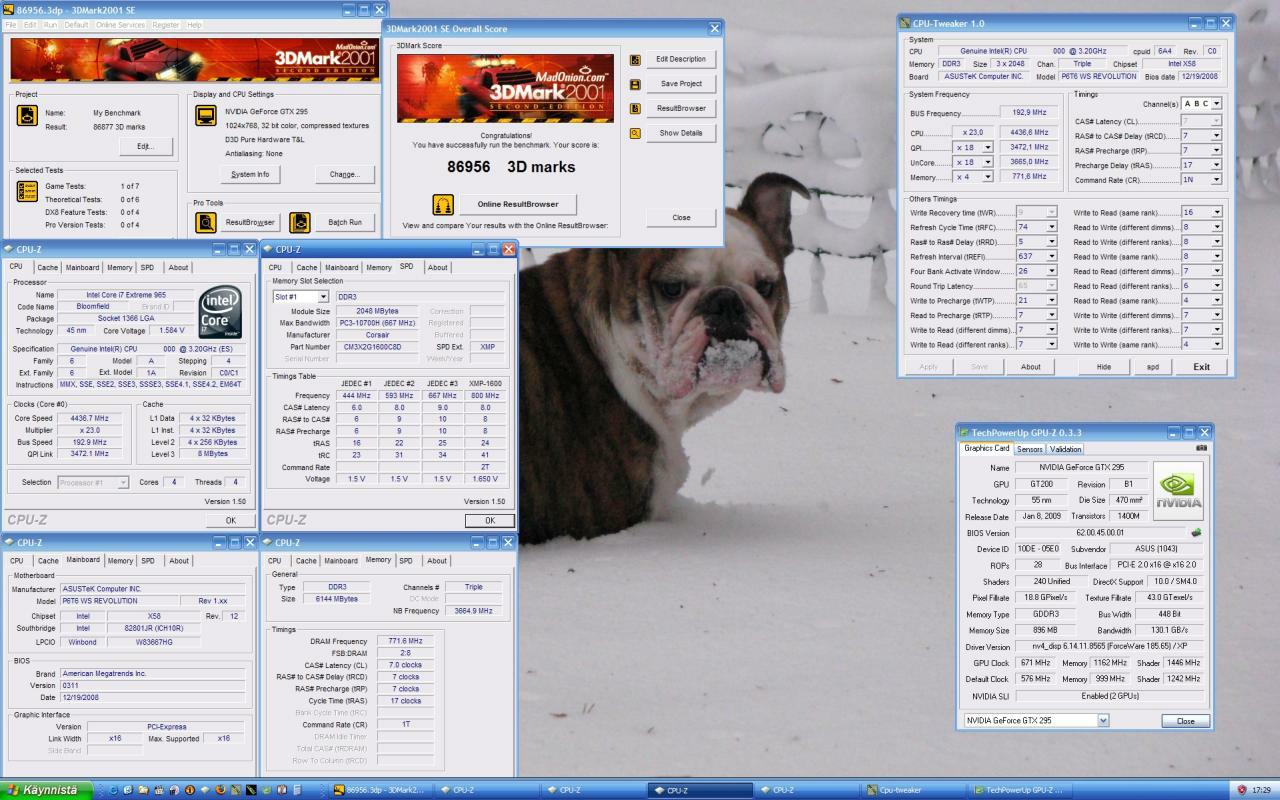Screen dimensions: 1280x800
Task: Click the About button in CPU-Tweaker
Action: click(x=1031, y=366)
